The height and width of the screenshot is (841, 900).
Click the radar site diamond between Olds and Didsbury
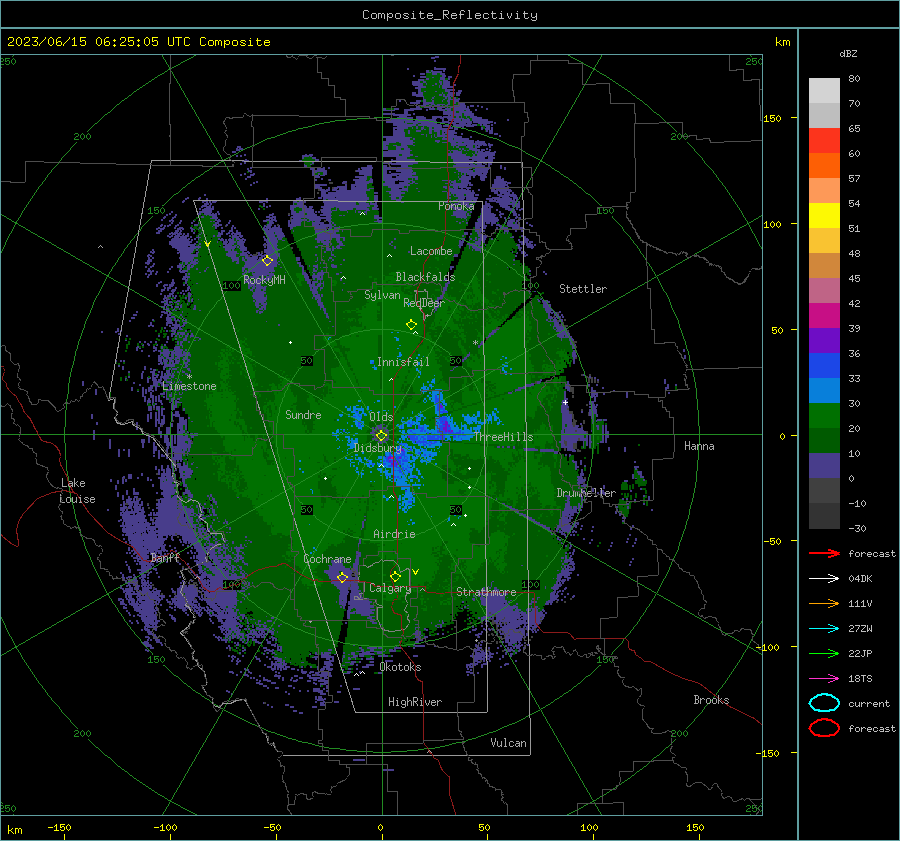coord(381,436)
